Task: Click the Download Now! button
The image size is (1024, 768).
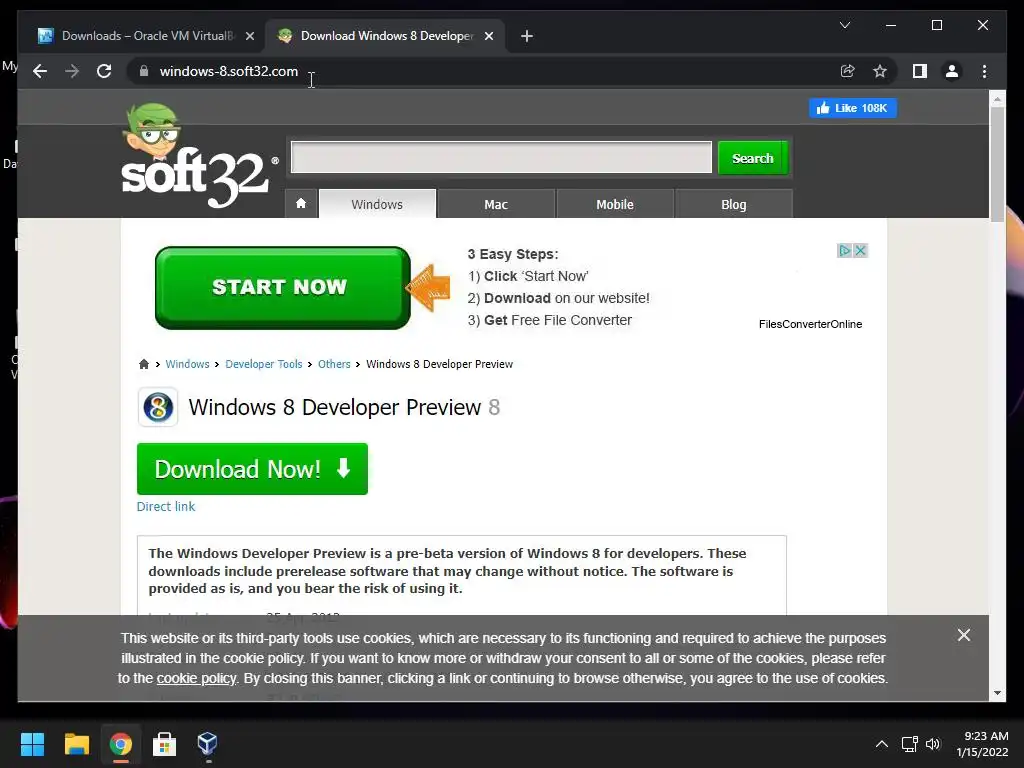Action: point(252,469)
